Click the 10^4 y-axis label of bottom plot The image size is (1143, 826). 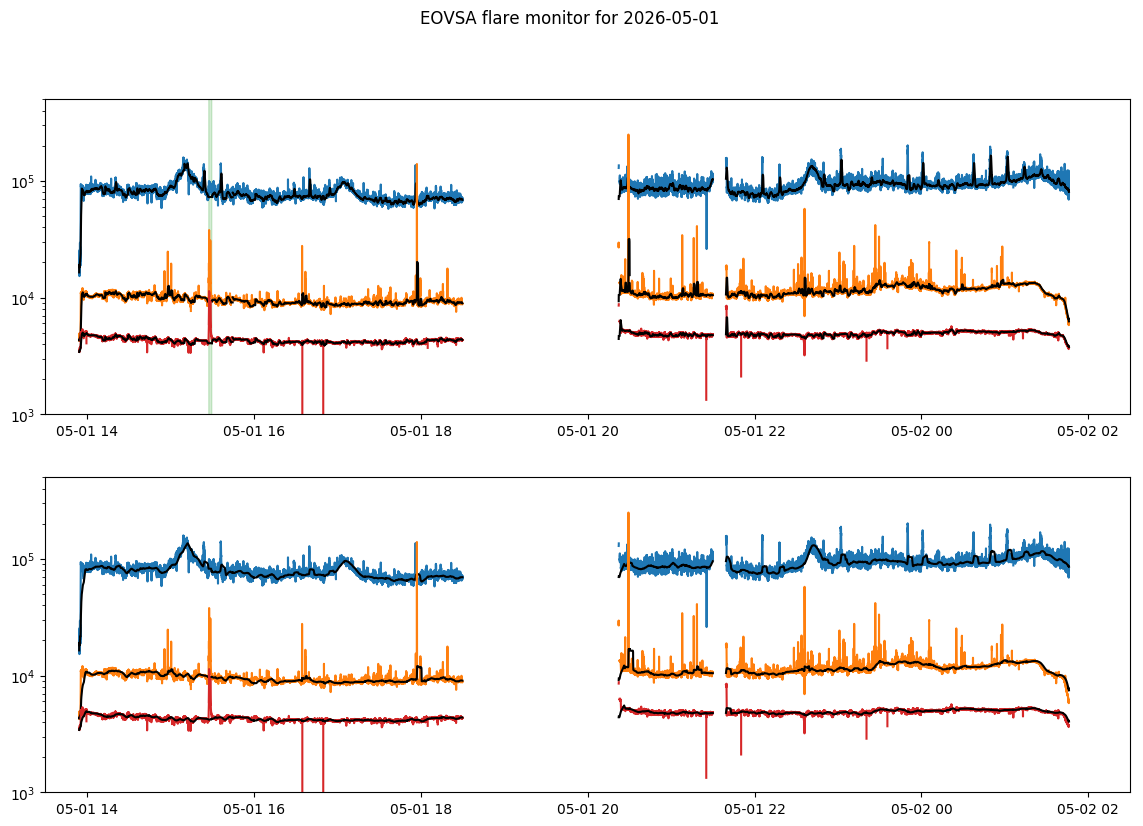(x=26, y=677)
